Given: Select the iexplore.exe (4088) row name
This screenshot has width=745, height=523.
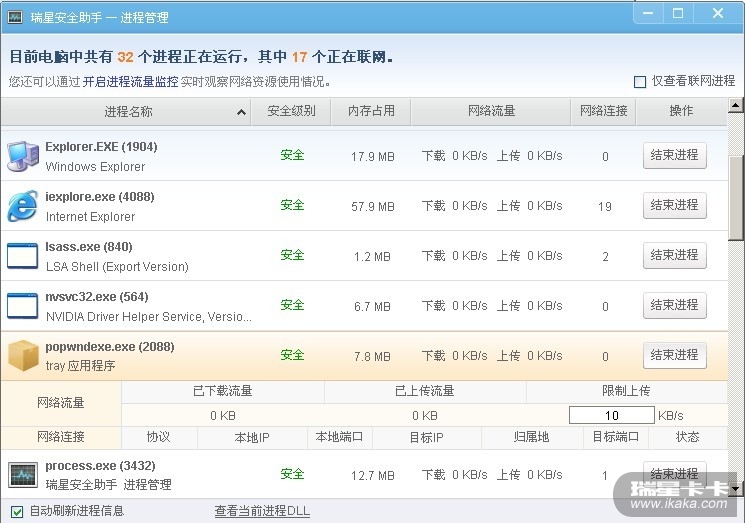Looking at the screenshot, I should coord(100,197).
